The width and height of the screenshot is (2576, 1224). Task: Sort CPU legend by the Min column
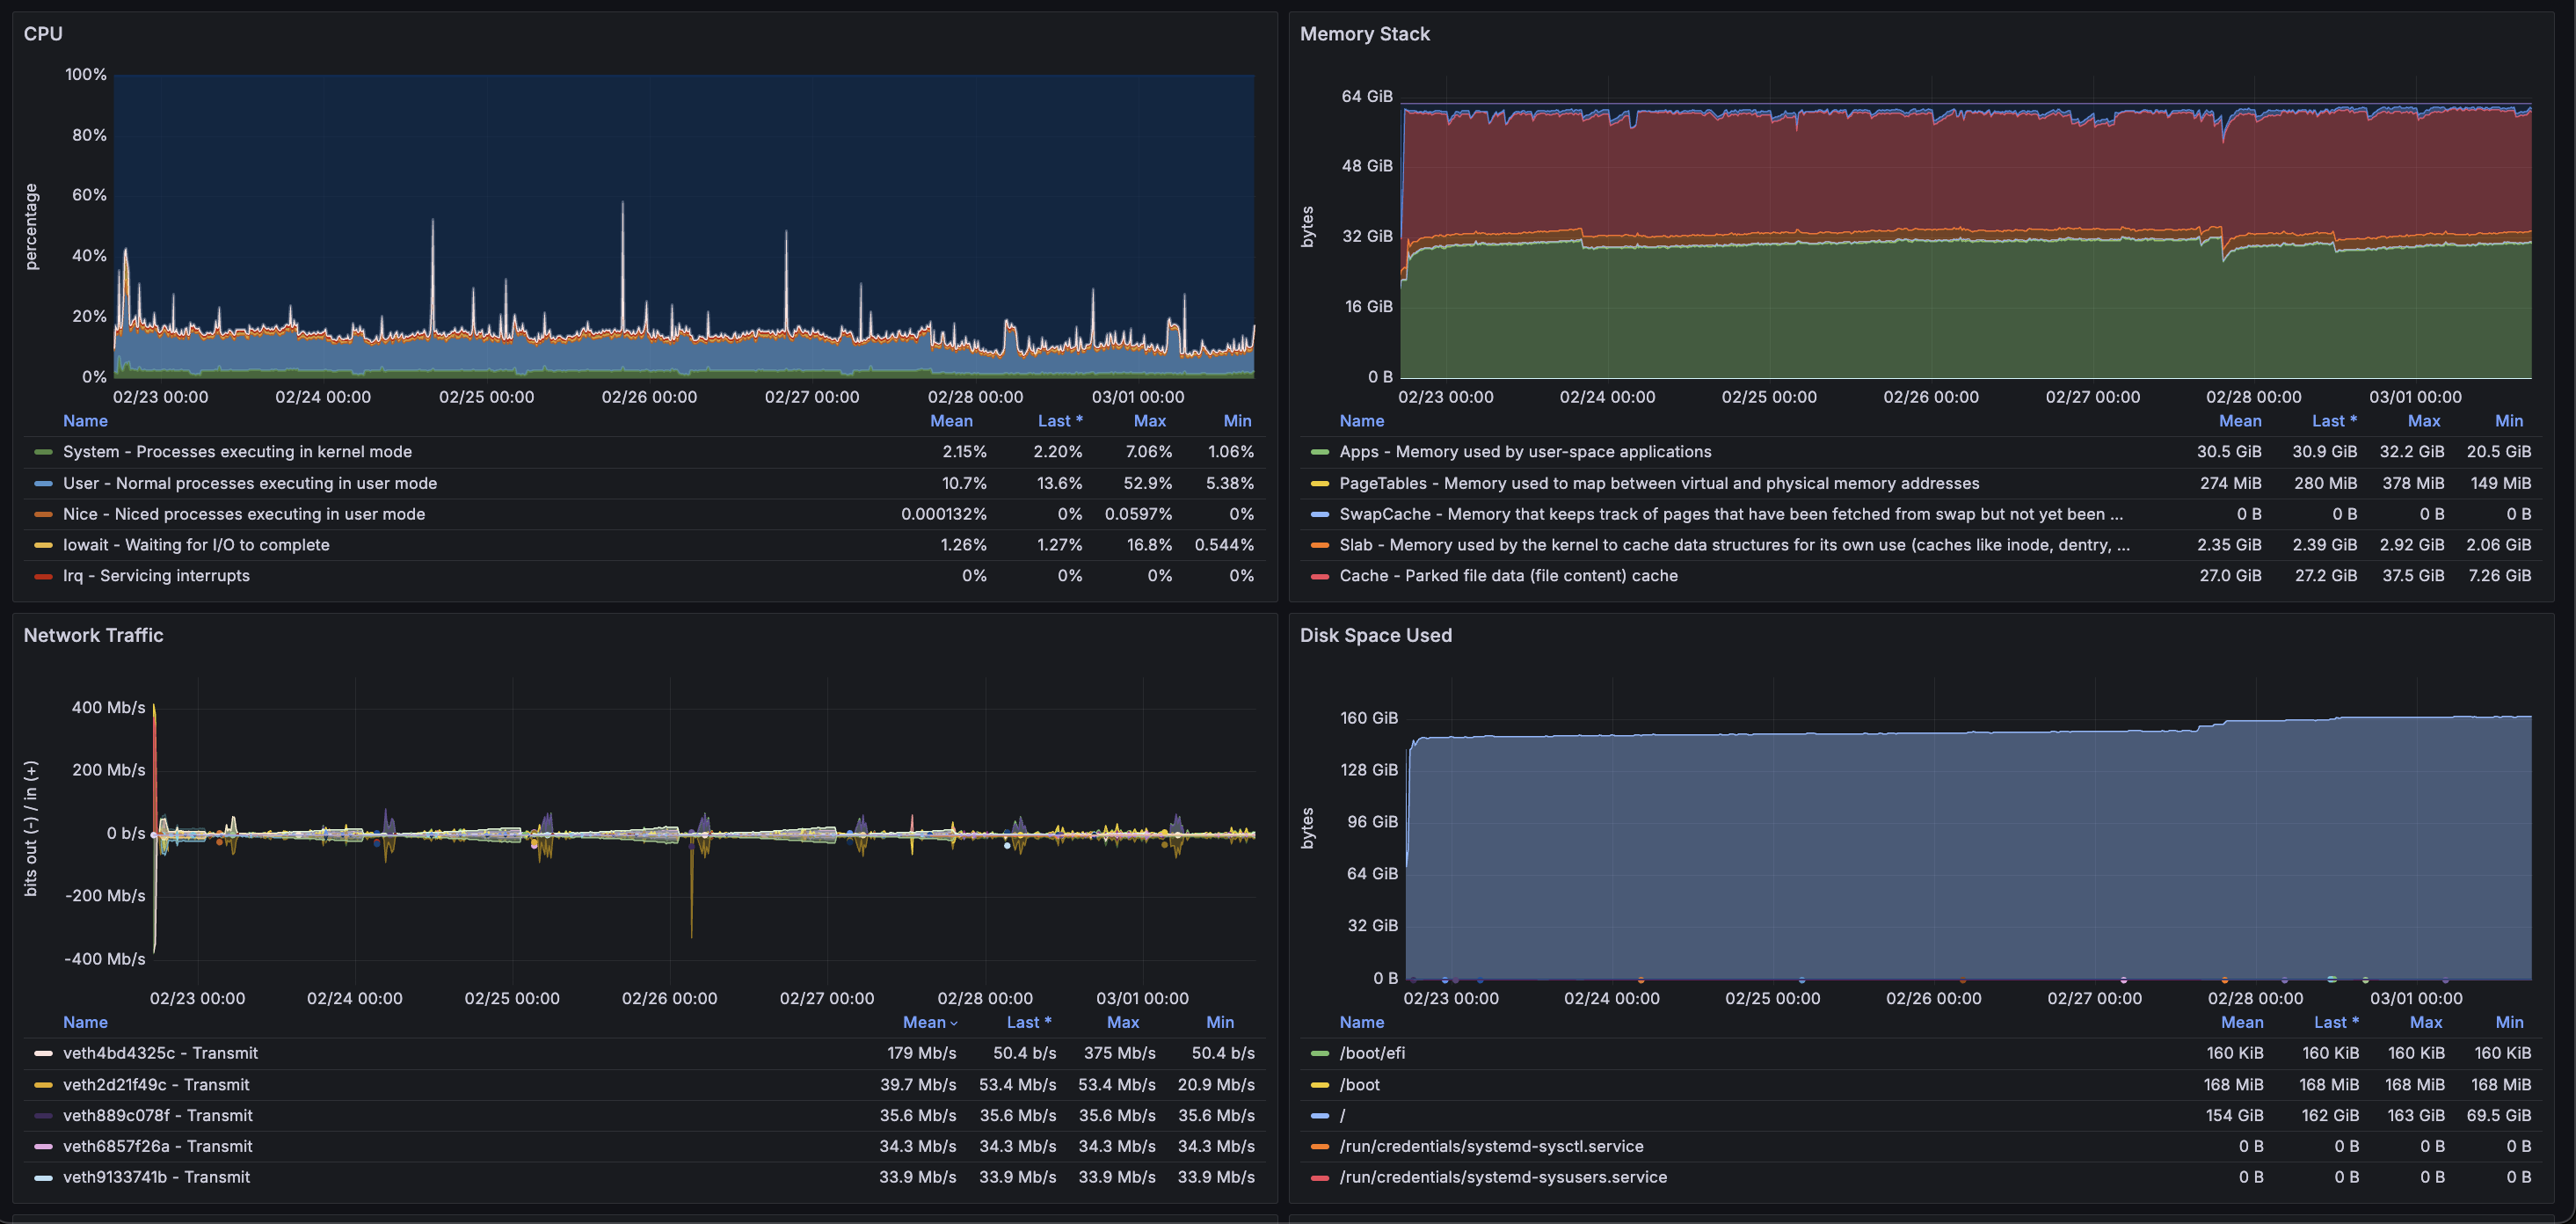tap(1238, 420)
